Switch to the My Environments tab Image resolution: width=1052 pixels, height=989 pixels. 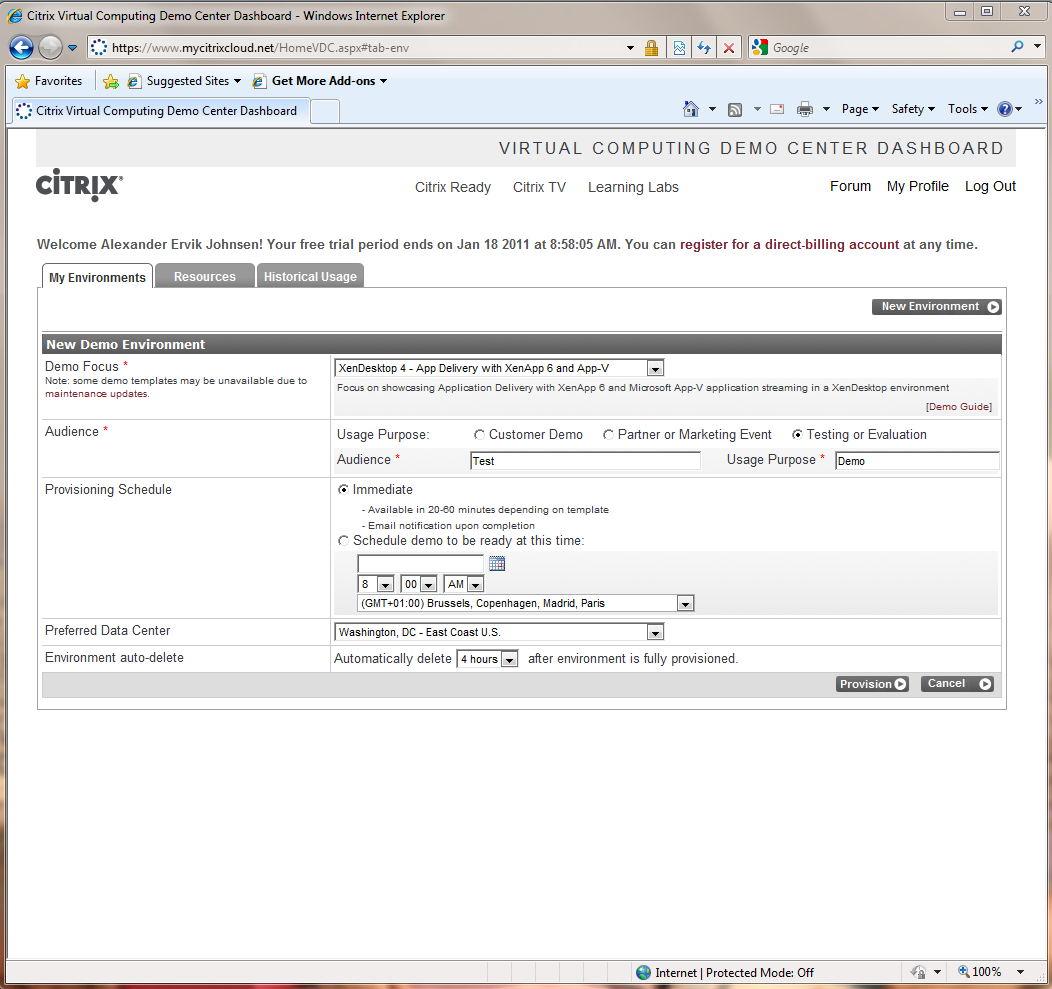point(97,277)
